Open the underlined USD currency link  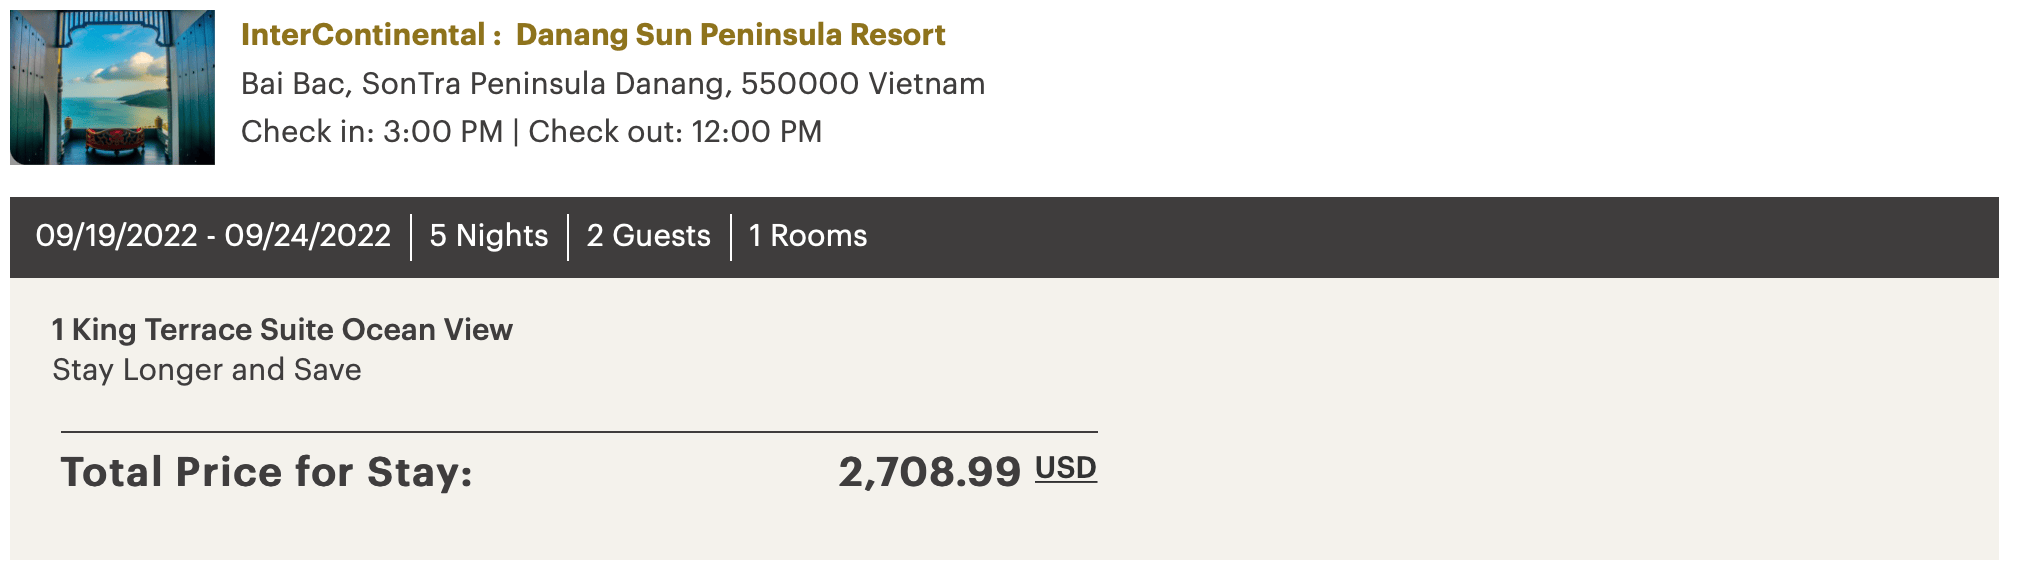click(1066, 468)
